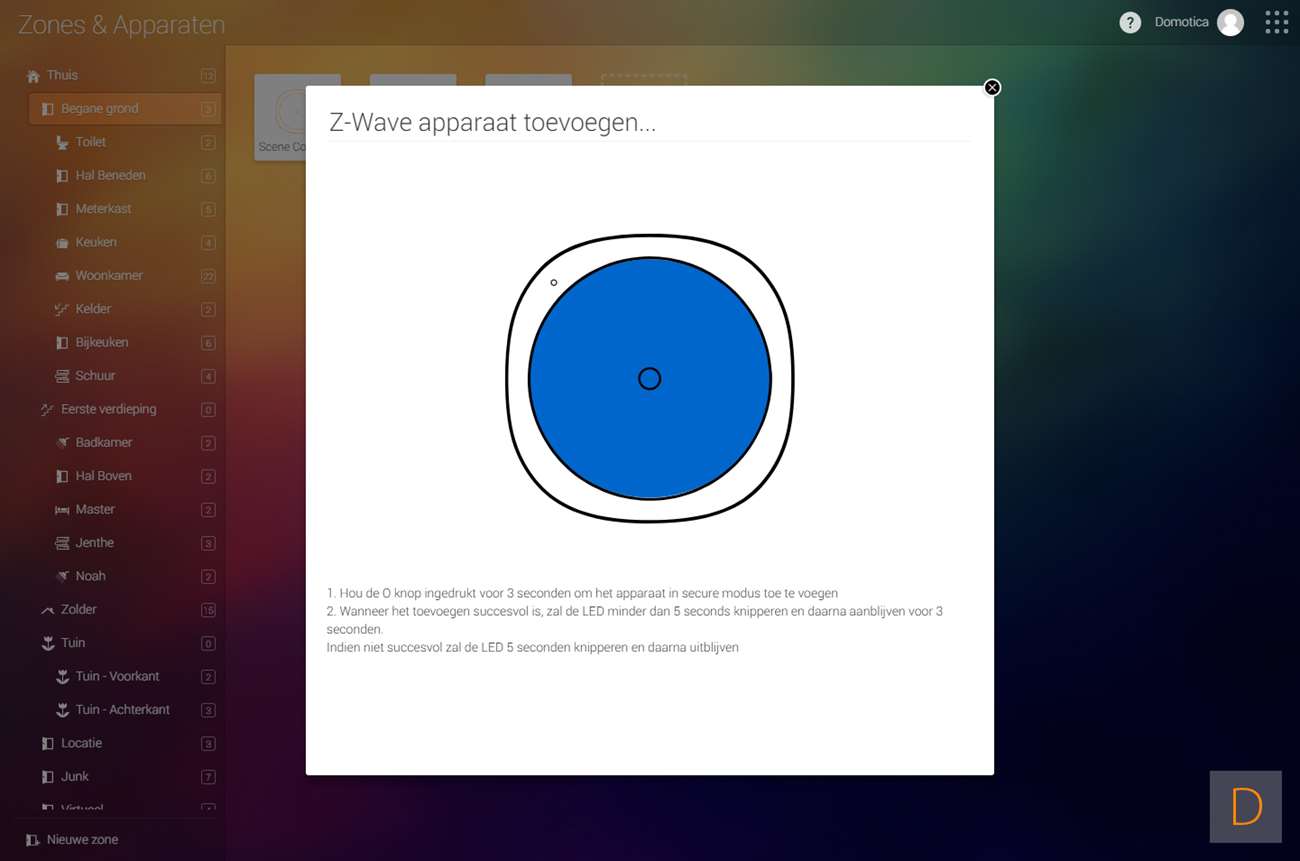Click the shed icon beside Schuur
Viewport: 1300px width, 861px height.
click(x=62, y=376)
